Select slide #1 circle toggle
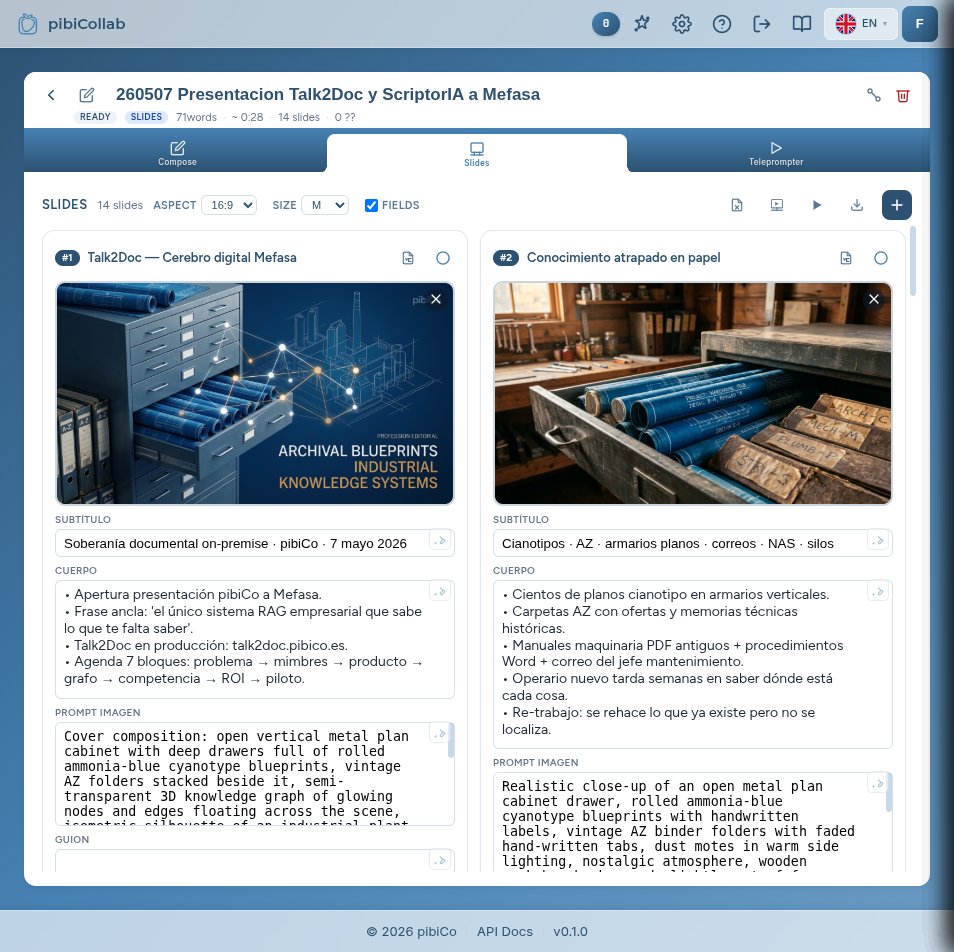The height and width of the screenshot is (952, 954). pos(443,258)
